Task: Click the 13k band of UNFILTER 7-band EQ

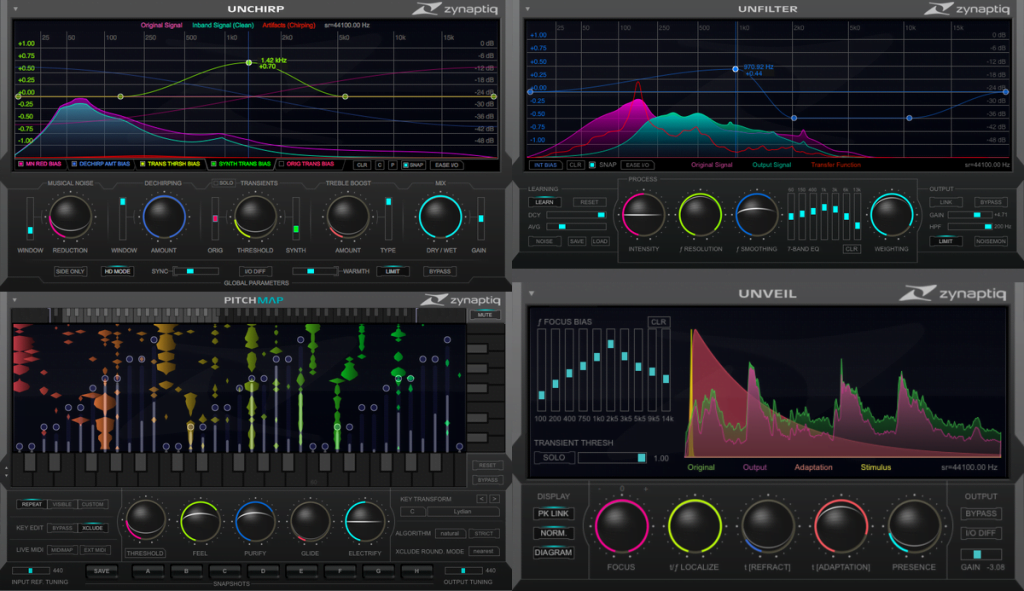Action: click(x=857, y=216)
